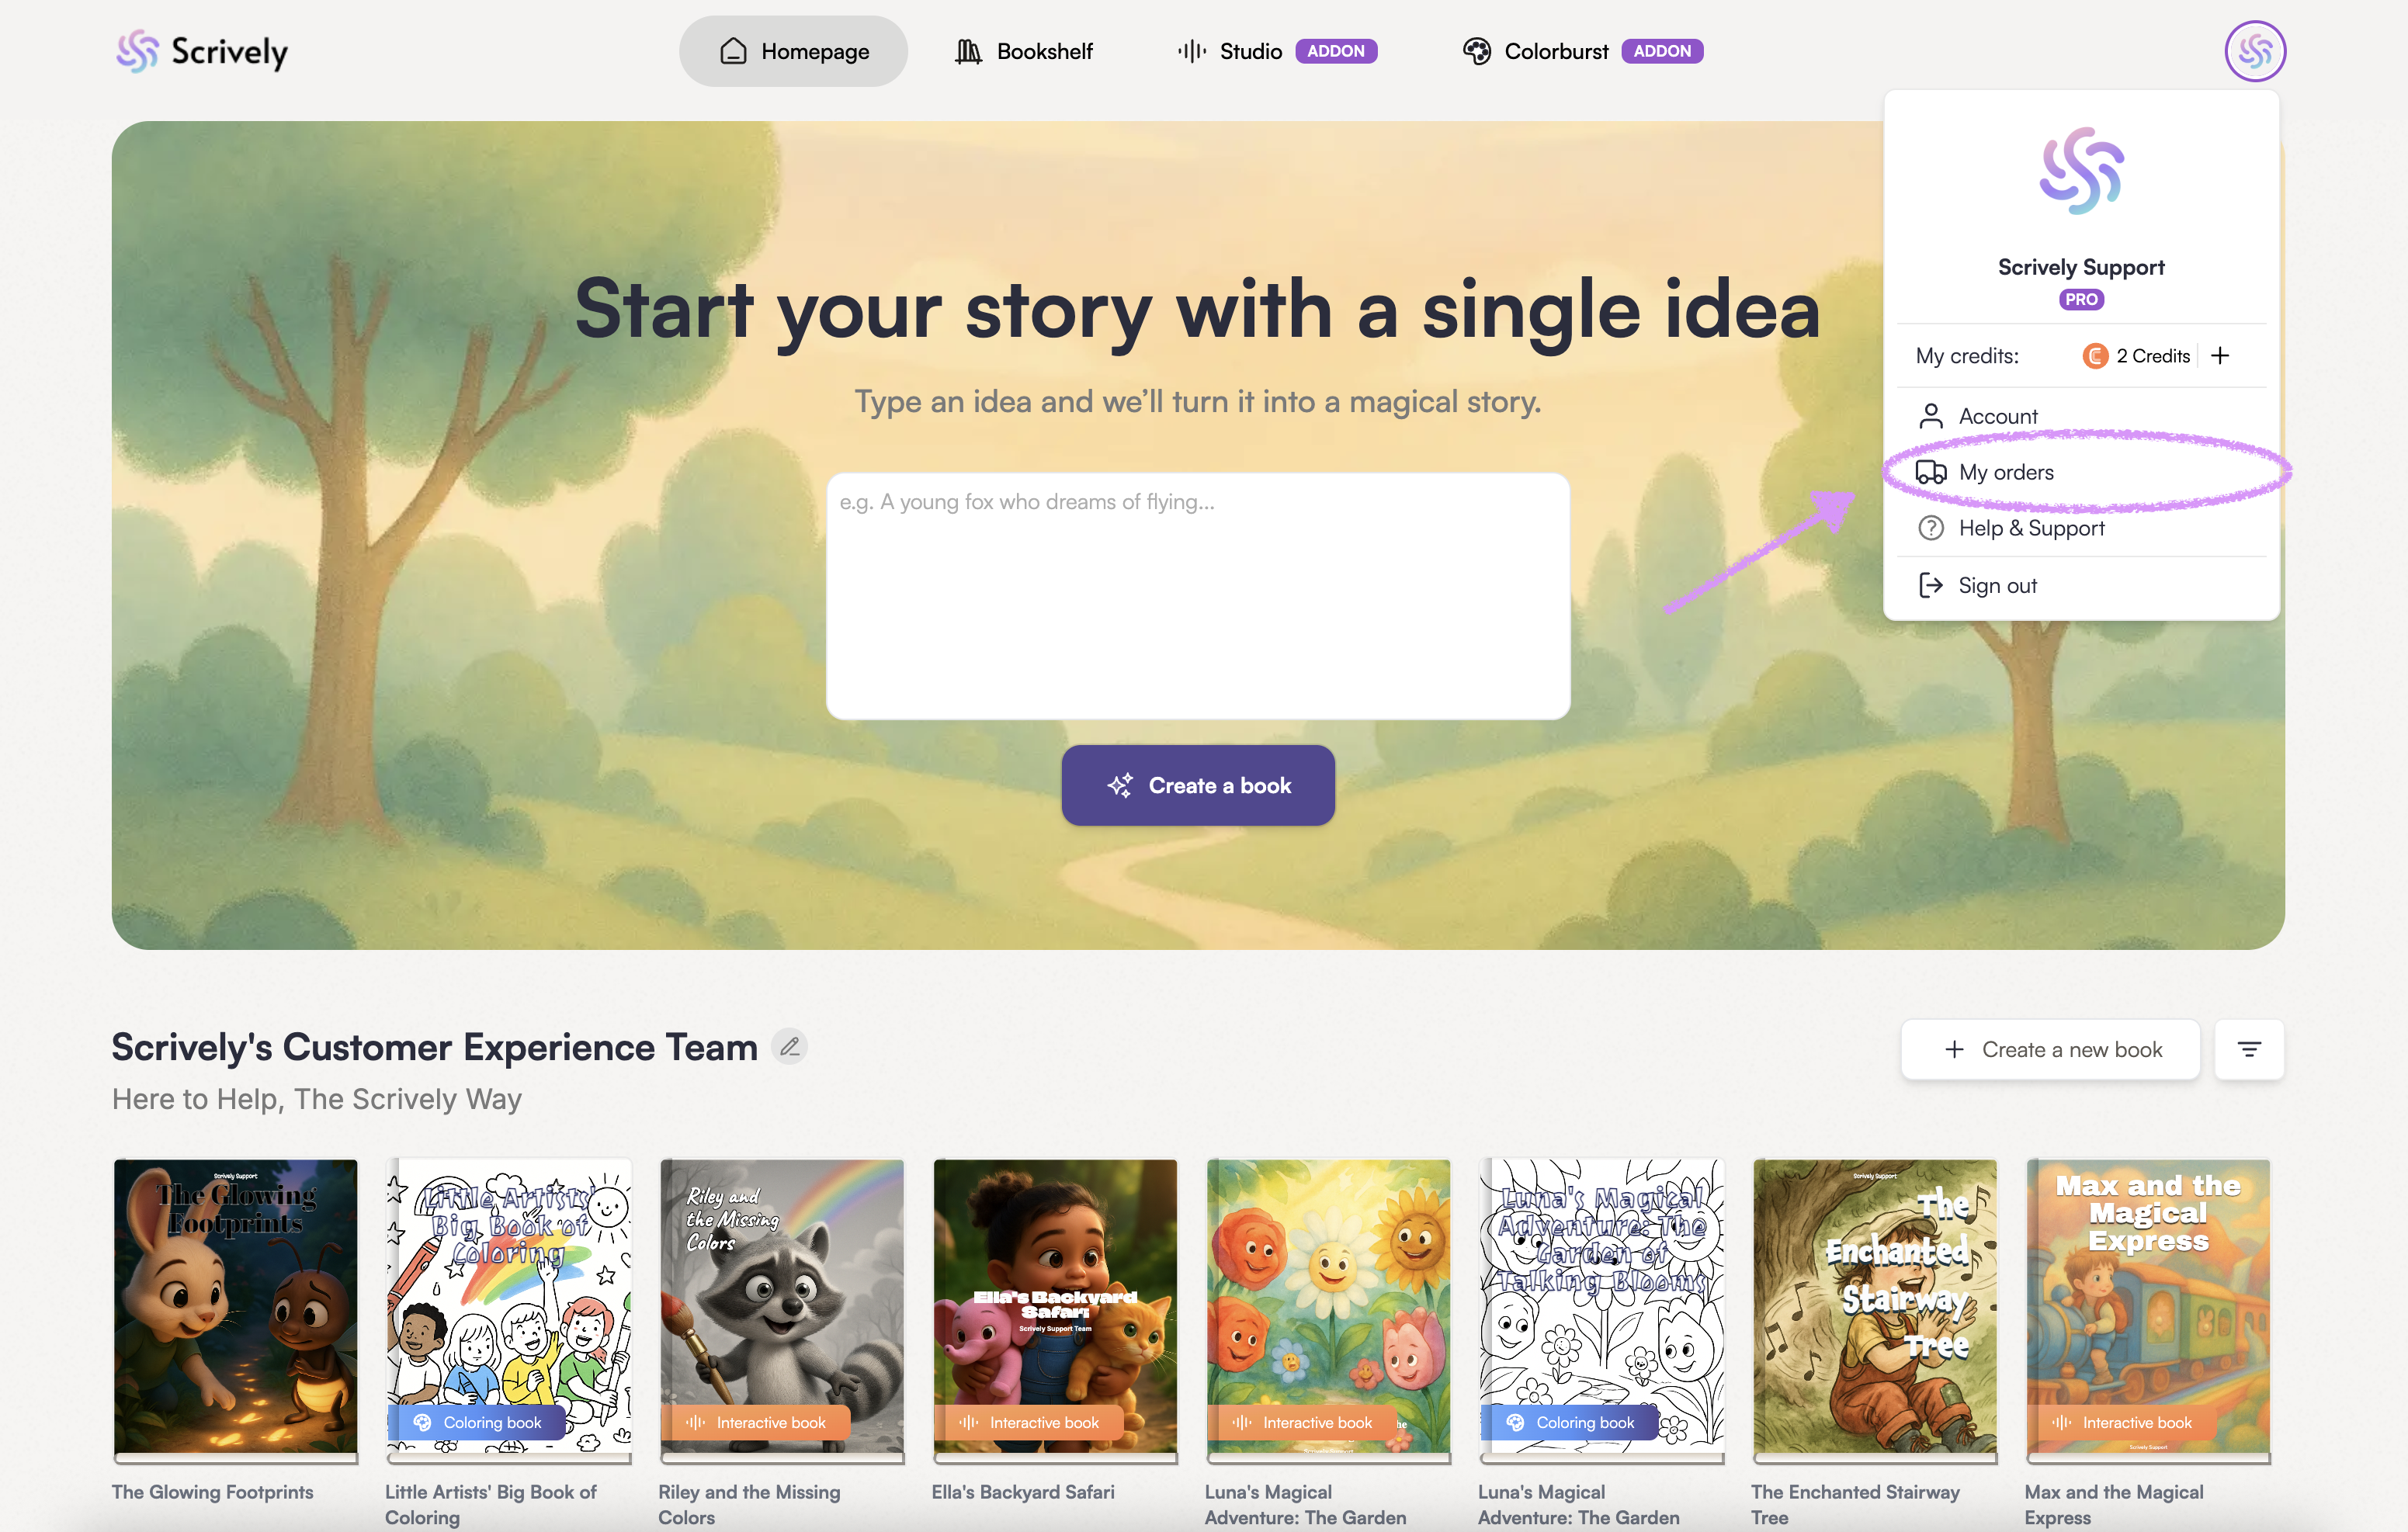Click the orange credits coin icon
The image size is (2408, 1532).
pos(2095,356)
